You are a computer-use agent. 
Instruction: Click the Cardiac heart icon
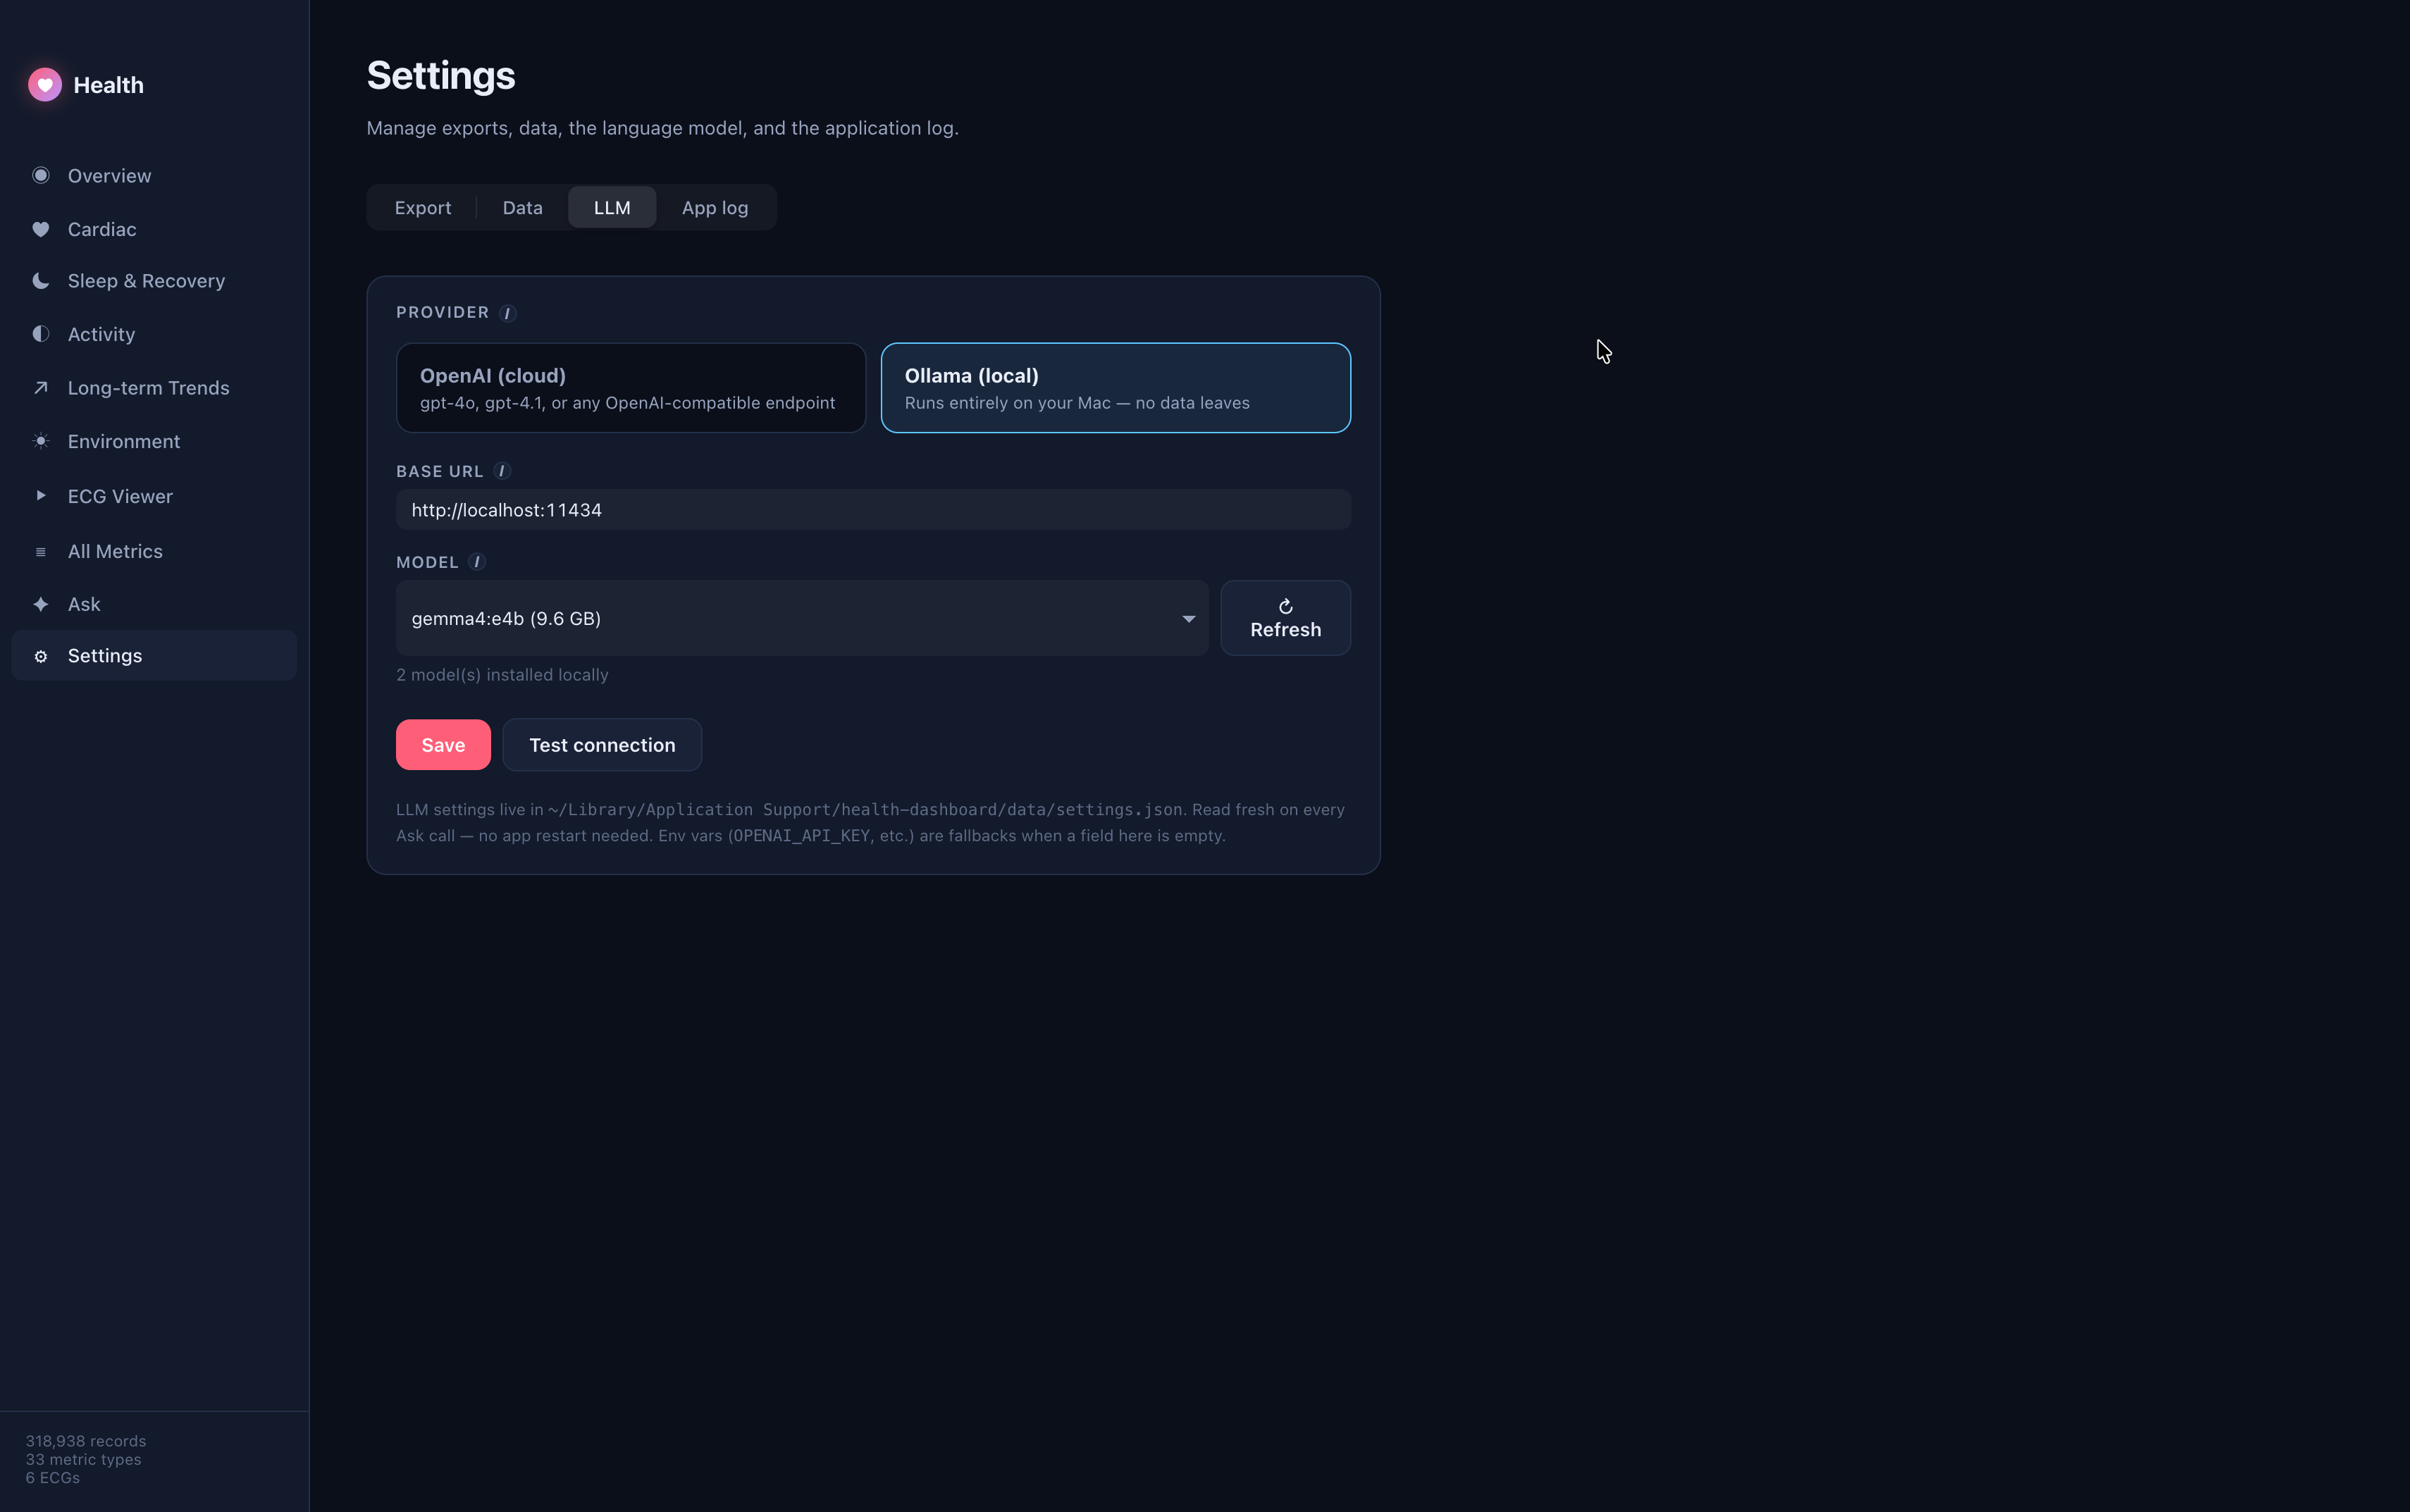coord(41,229)
